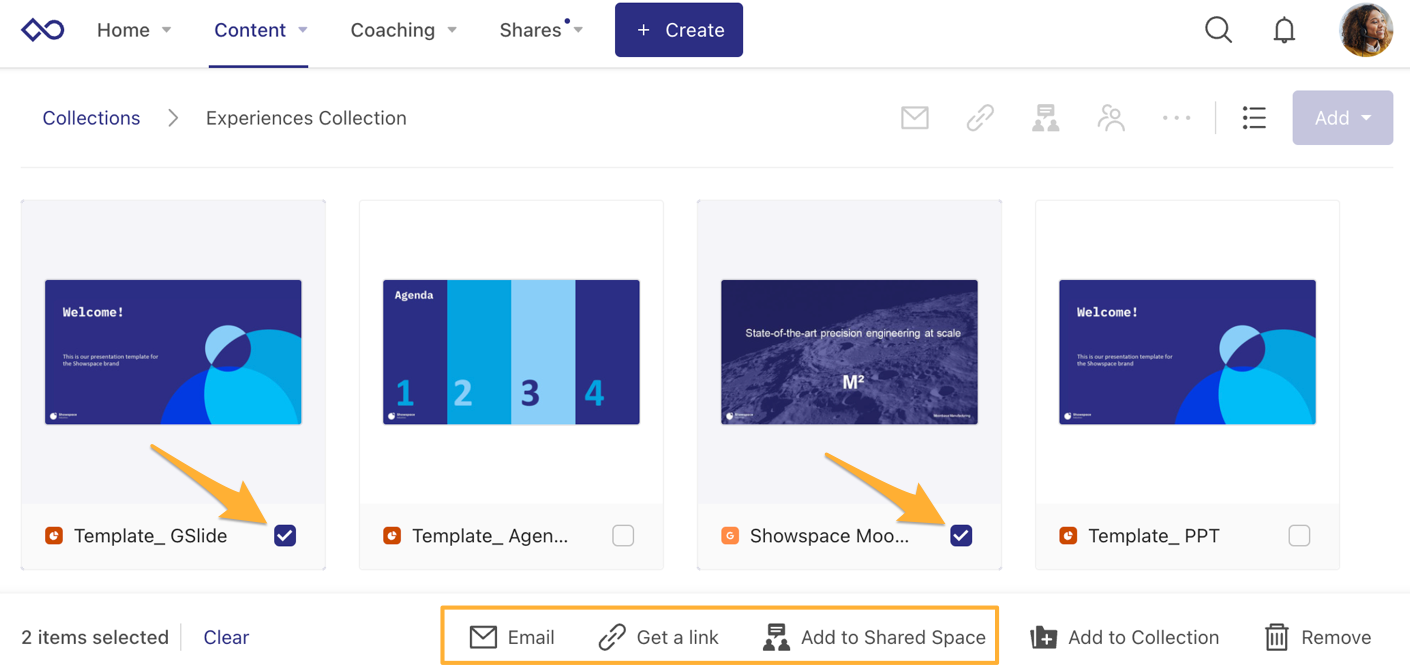The width and height of the screenshot is (1410, 670).
Task: Open the notifications bell icon
Action: pos(1284,30)
